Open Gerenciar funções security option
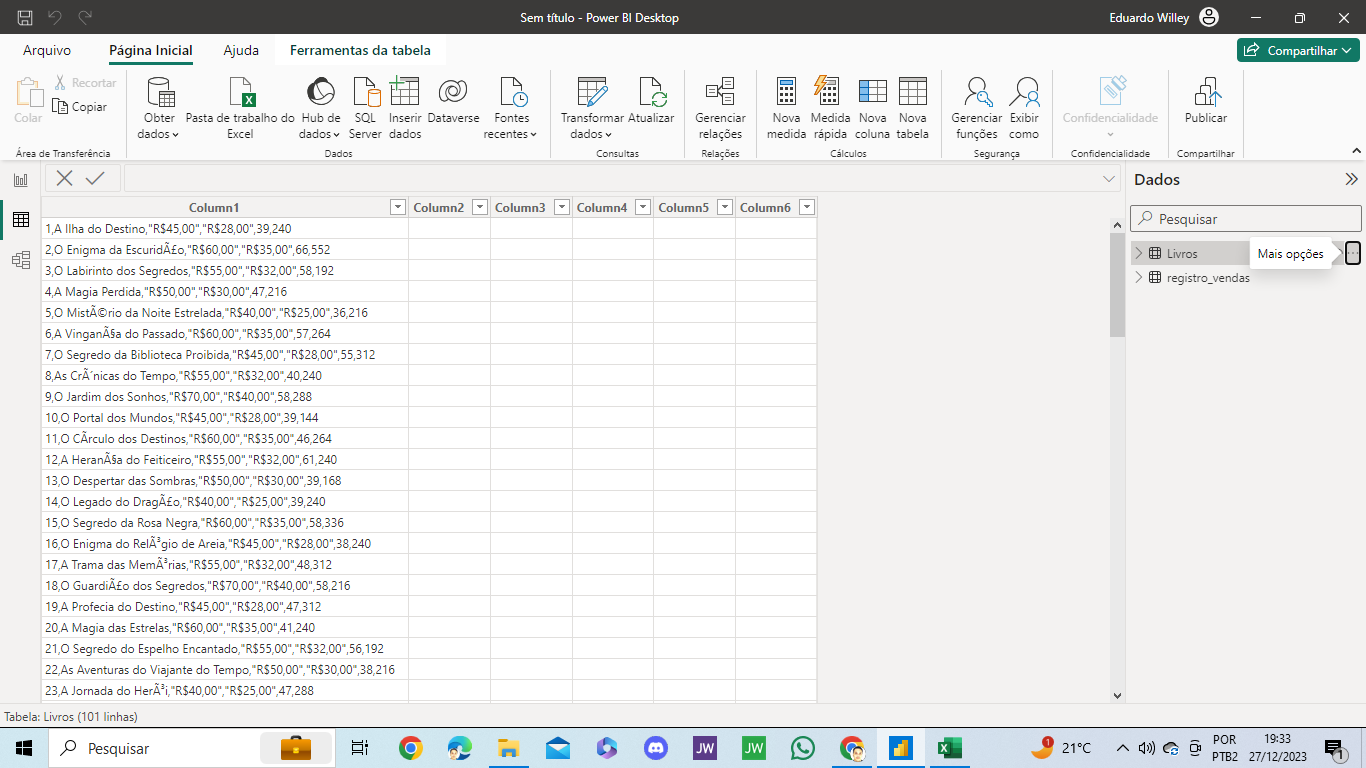Image resolution: width=1366 pixels, height=768 pixels. (x=976, y=108)
